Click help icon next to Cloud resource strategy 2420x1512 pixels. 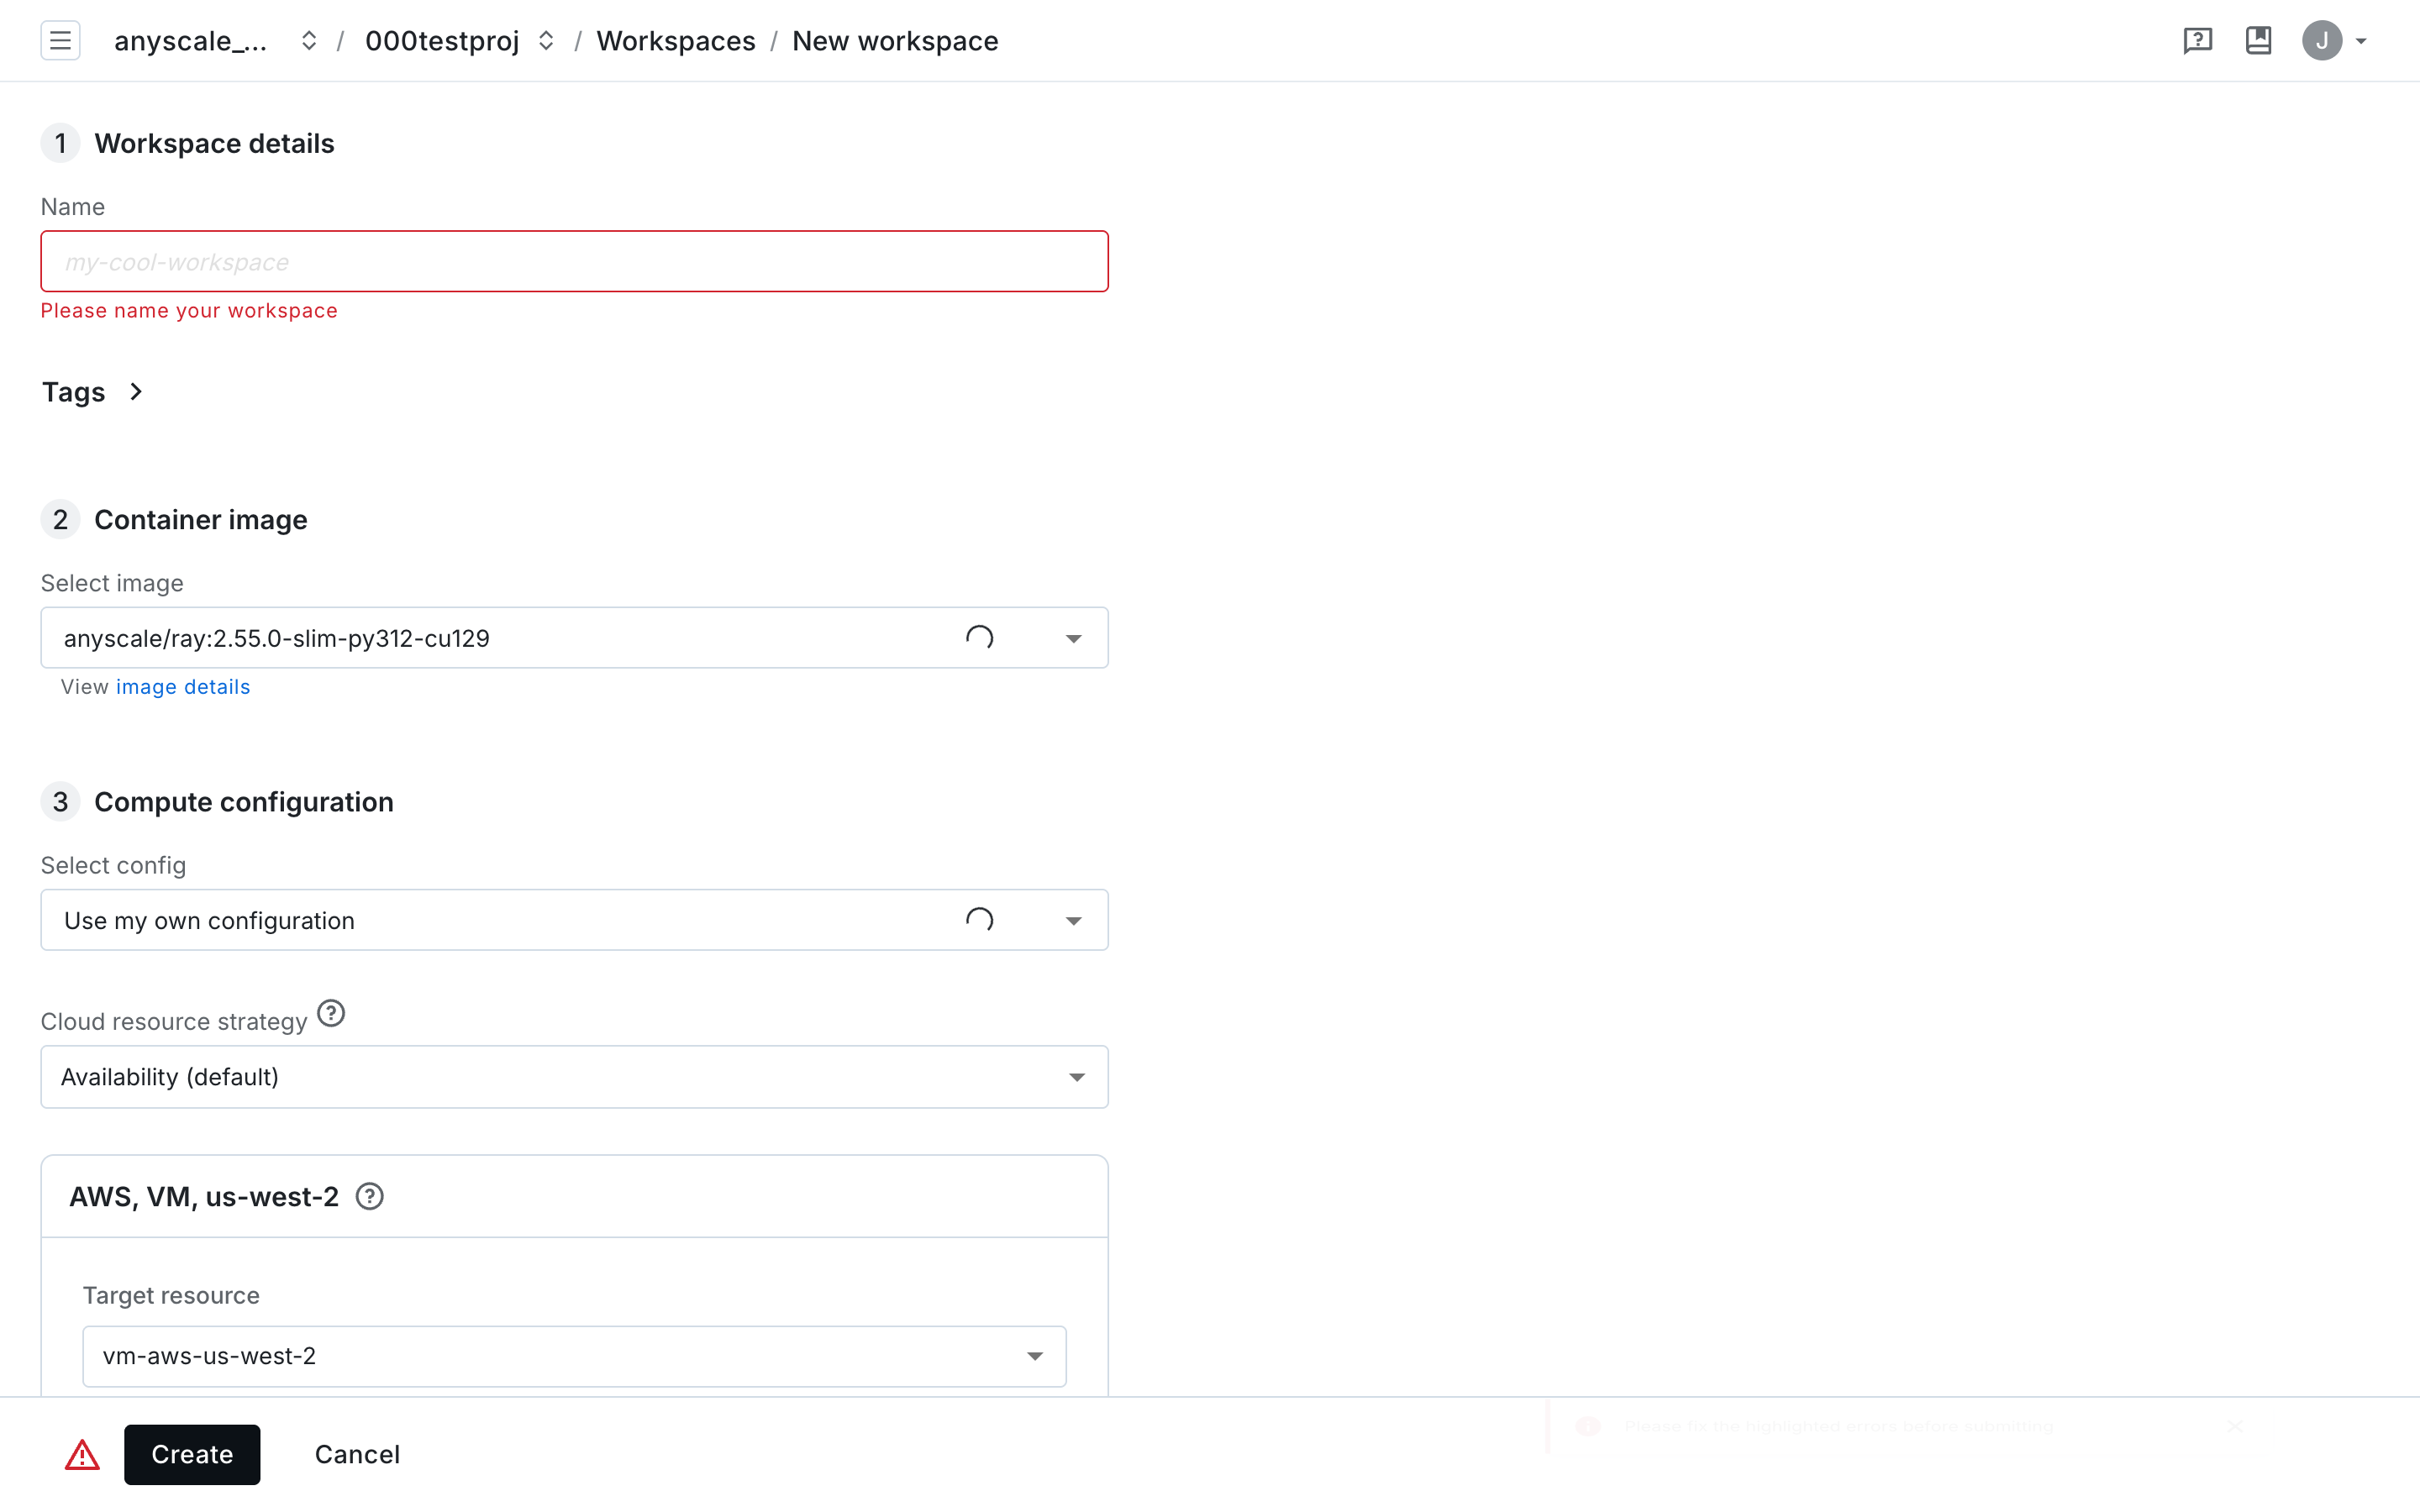pyautogui.click(x=331, y=1014)
